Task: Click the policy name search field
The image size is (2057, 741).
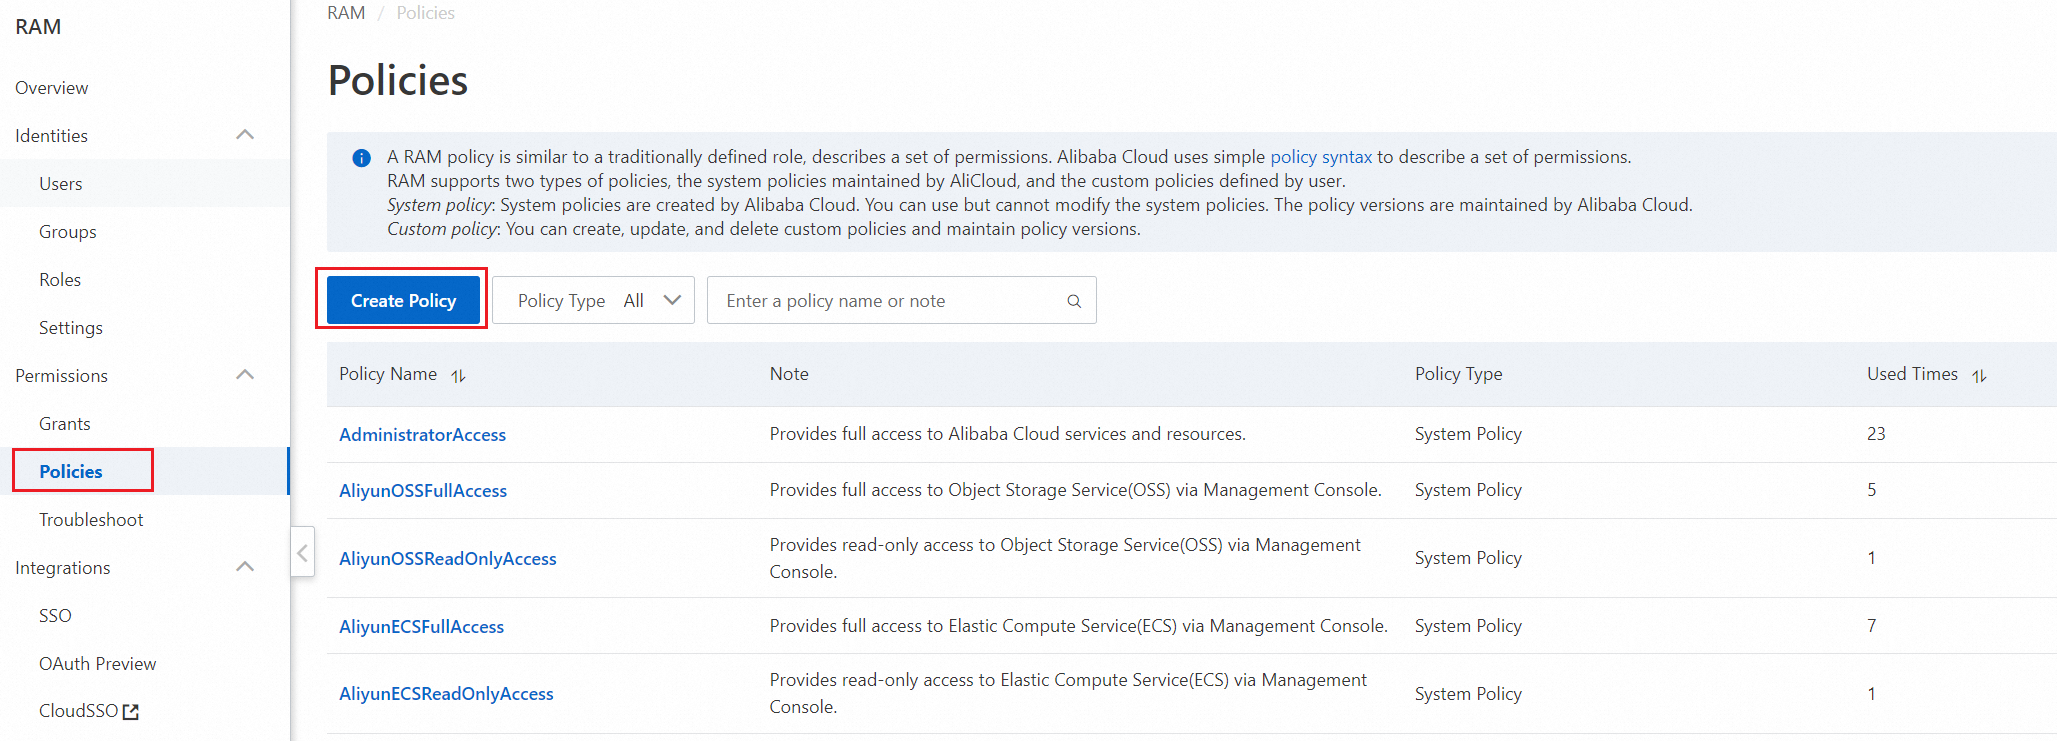Action: point(890,301)
